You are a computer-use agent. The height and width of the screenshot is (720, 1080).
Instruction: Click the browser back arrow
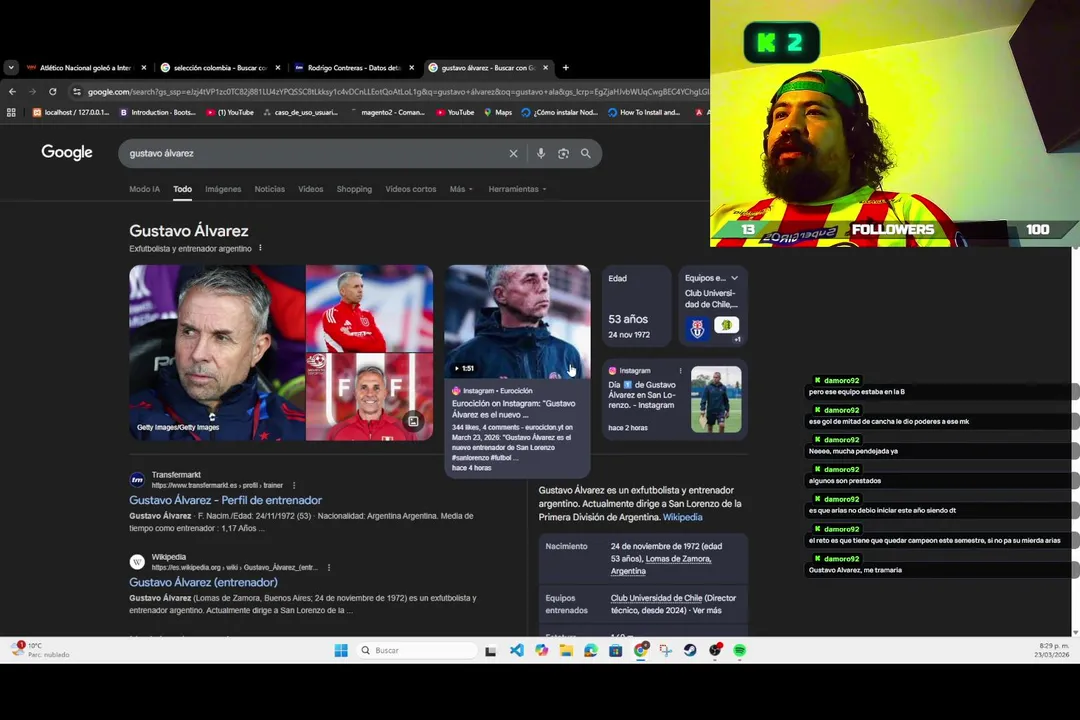[x=12, y=92]
